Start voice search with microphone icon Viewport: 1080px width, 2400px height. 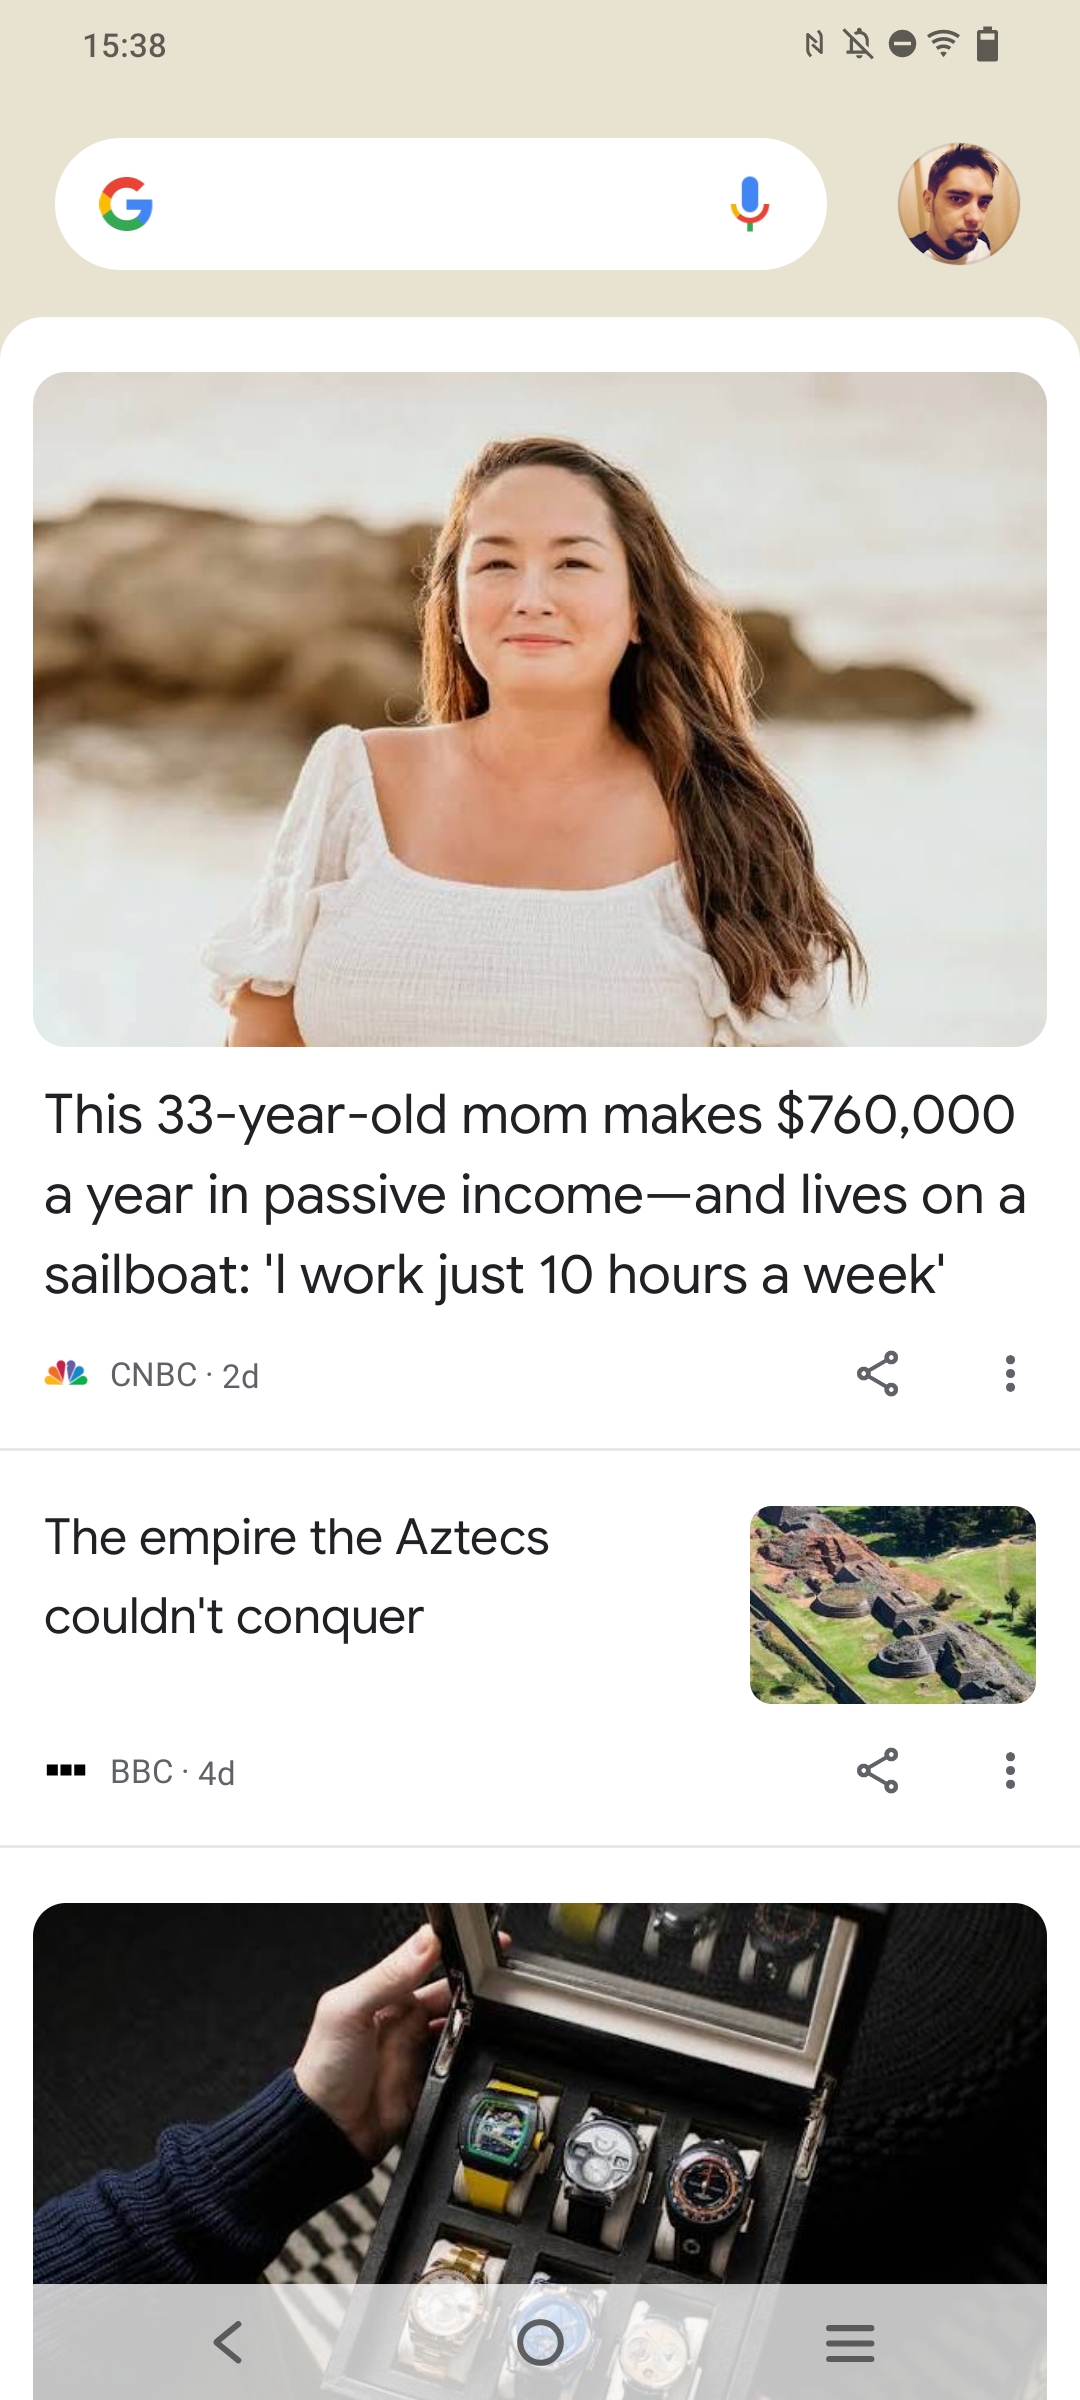pos(749,204)
